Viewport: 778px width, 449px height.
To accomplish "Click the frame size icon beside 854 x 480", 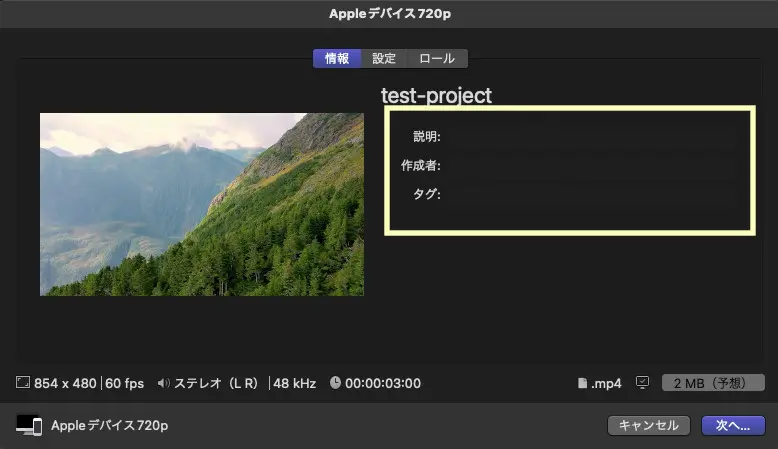I will point(23,382).
